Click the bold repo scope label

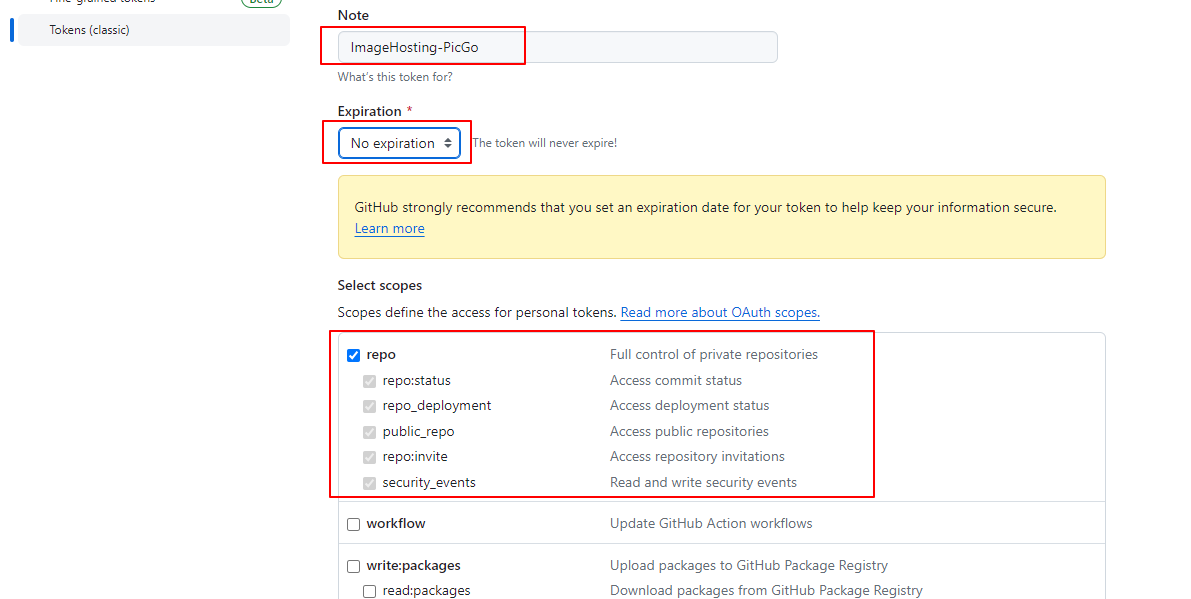click(381, 355)
